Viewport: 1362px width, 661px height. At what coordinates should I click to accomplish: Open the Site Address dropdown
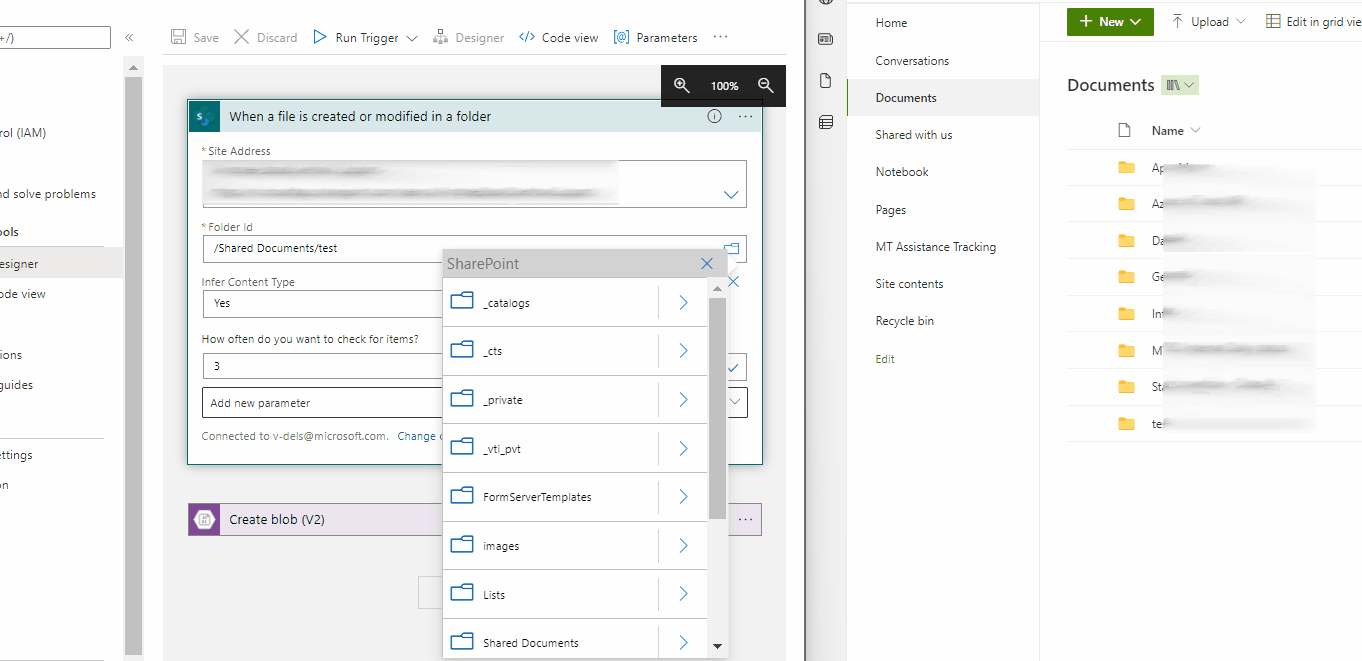(x=731, y=194)
